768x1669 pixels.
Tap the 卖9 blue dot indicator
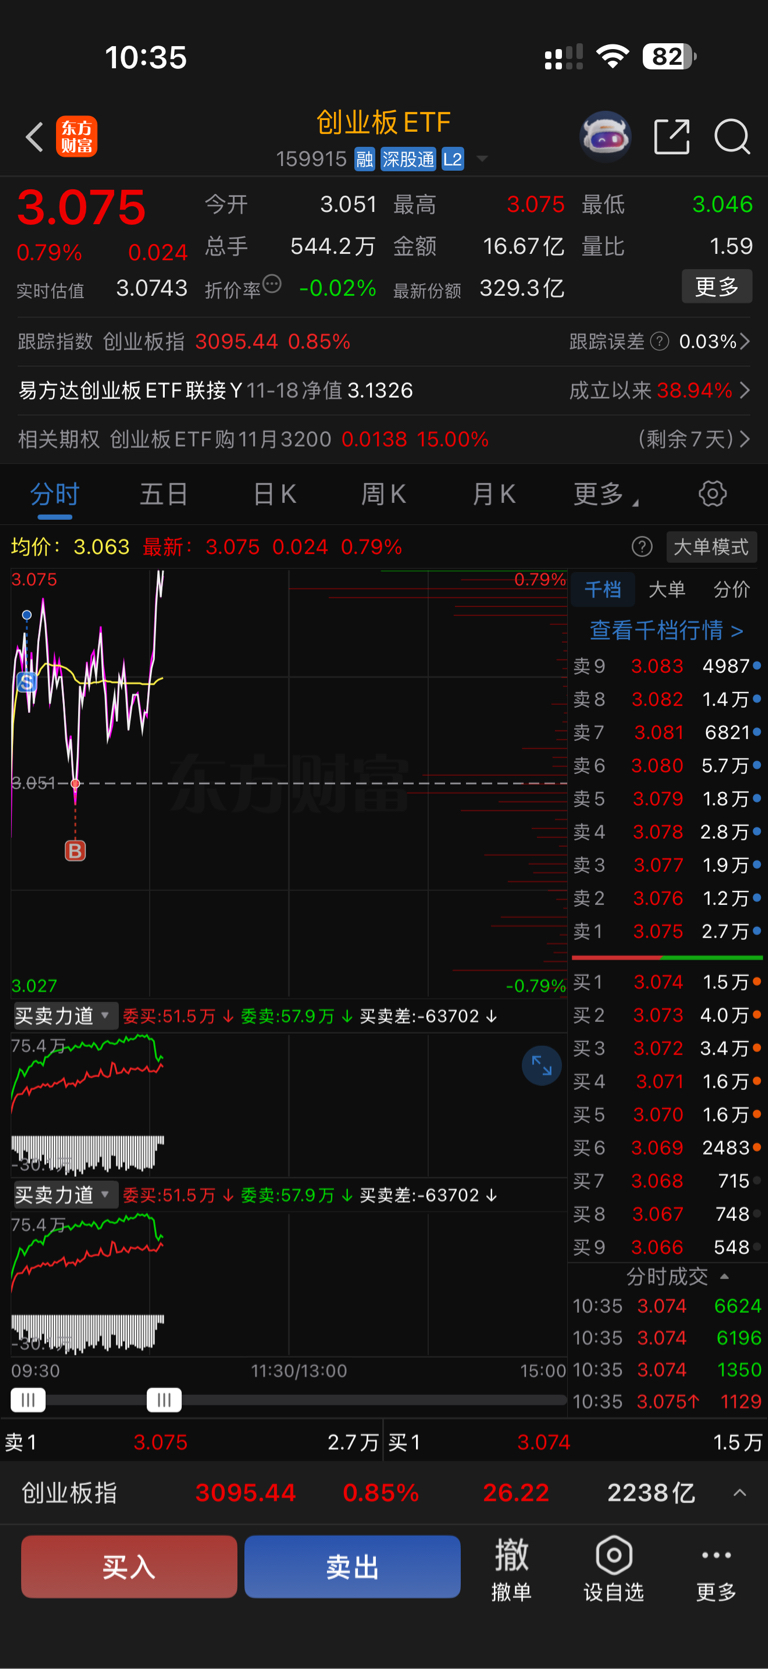(x=757, y=666)
